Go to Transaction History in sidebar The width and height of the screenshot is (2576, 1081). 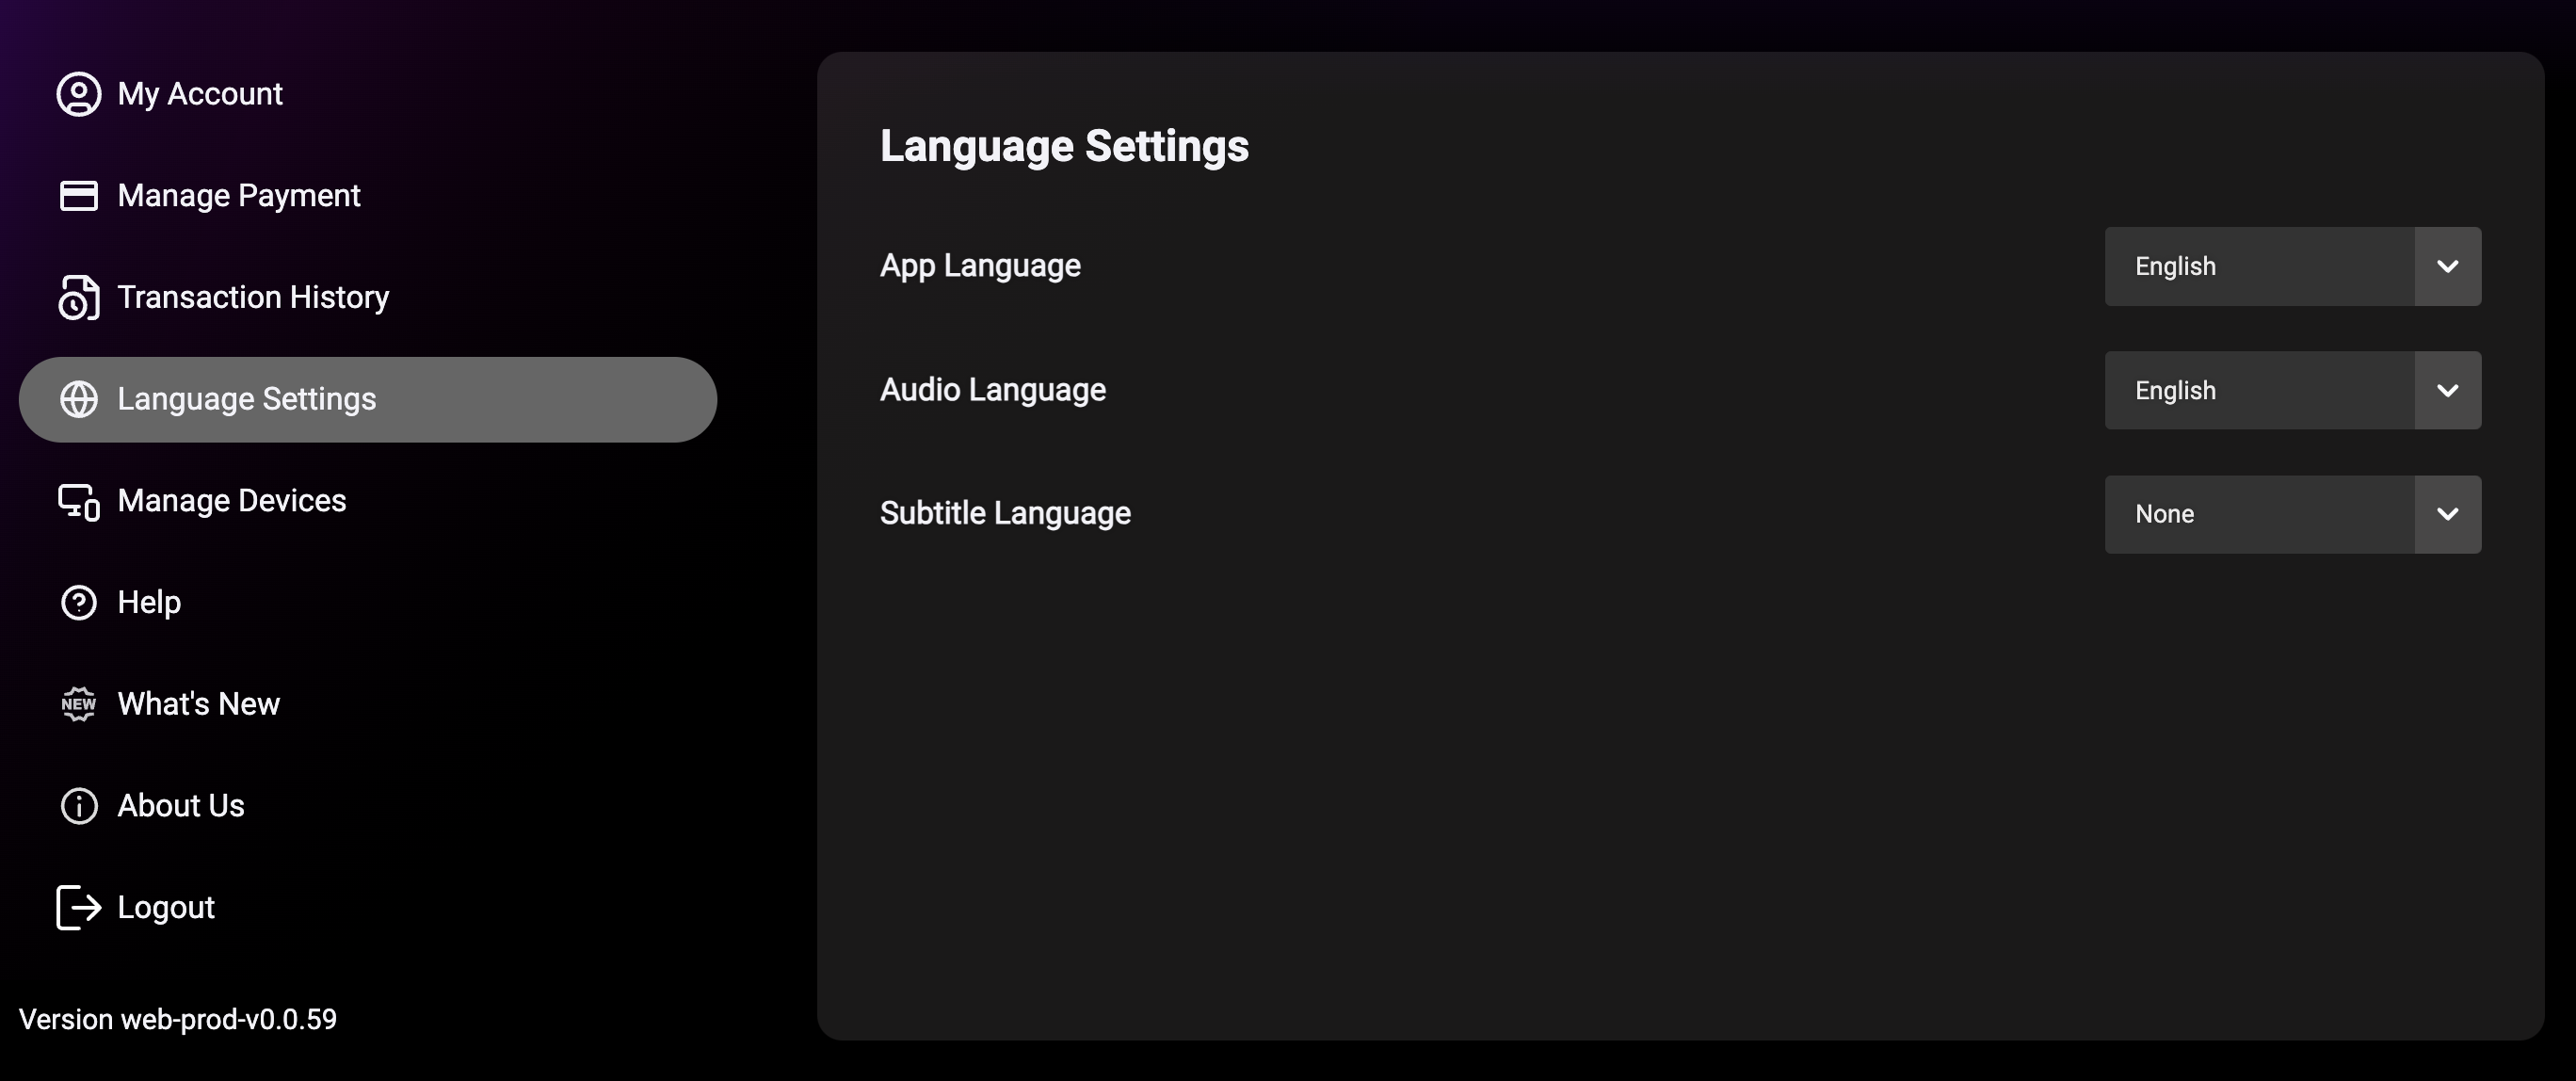pos(253,298)
